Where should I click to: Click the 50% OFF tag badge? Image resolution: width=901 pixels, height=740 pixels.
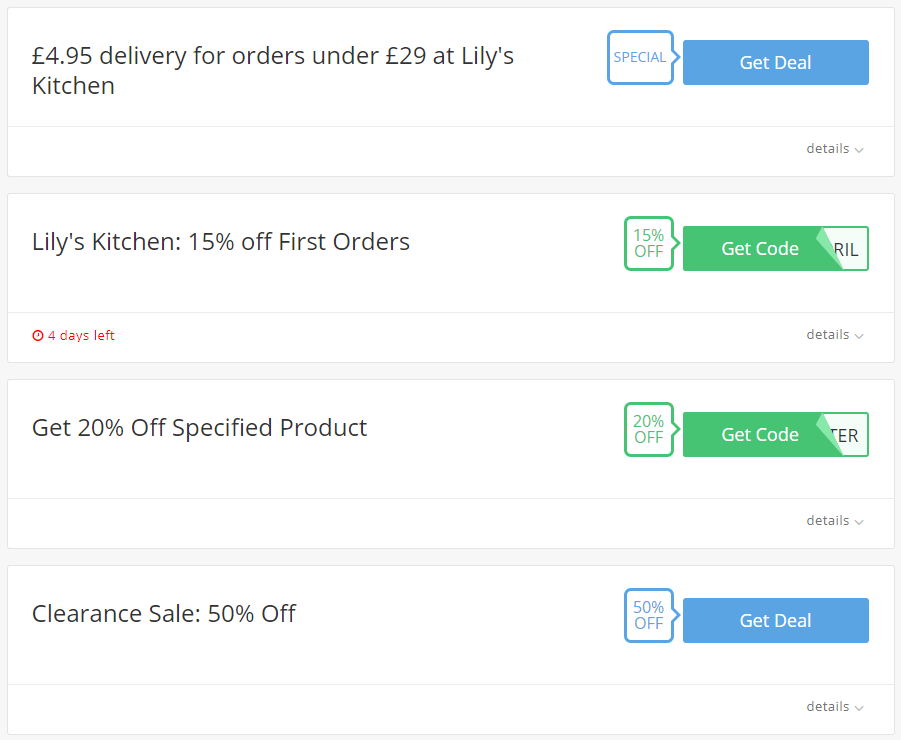coord(649,615)
